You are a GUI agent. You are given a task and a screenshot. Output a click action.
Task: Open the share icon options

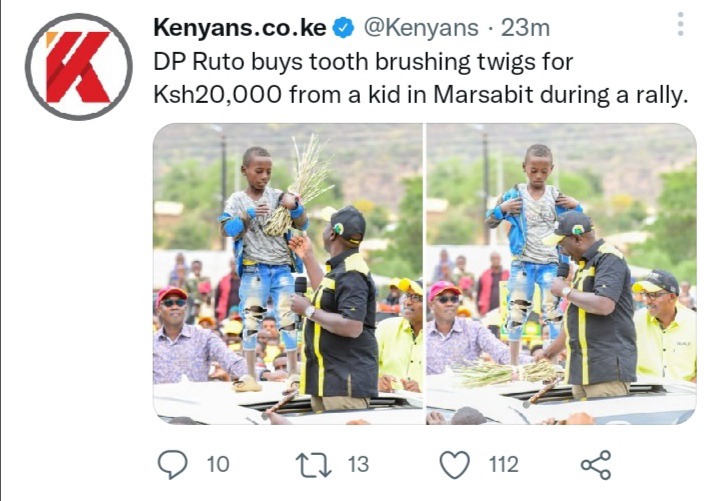596,465
